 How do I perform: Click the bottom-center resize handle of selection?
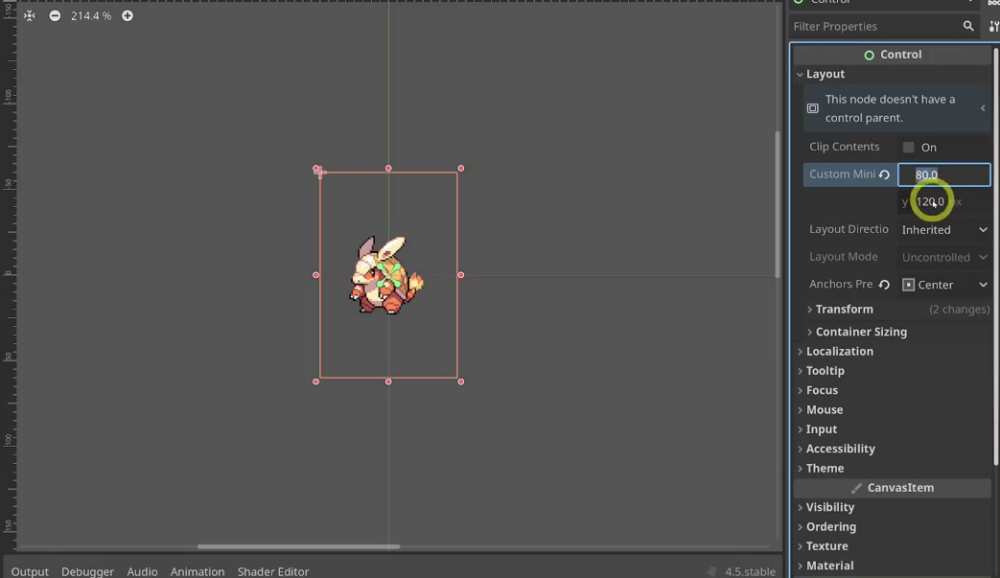(388, 382)
